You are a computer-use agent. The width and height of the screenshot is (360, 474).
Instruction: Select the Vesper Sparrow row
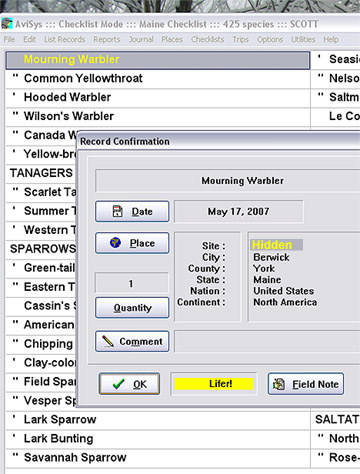(x=41, y=401)
